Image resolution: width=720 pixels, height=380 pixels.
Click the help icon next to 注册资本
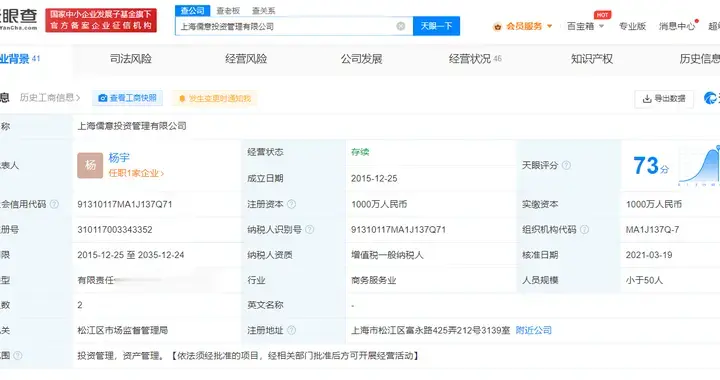(292, 204)
